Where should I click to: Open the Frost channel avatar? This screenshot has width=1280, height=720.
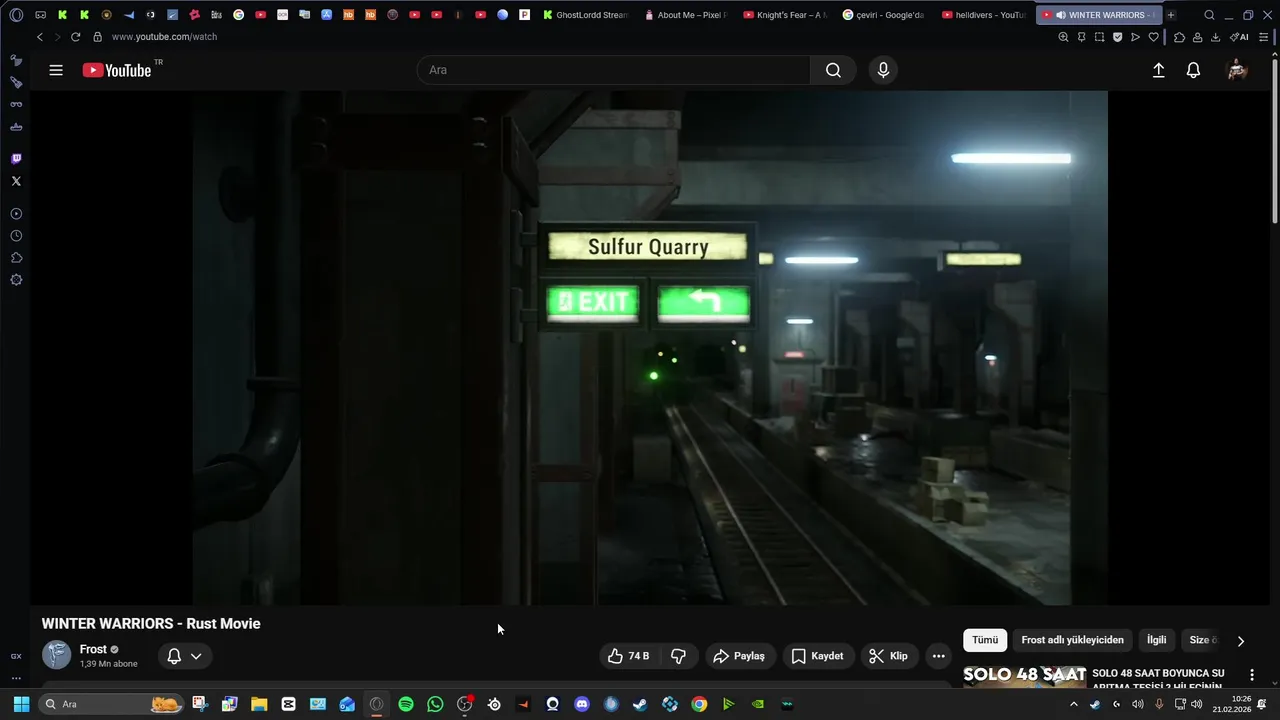(56, 655)
